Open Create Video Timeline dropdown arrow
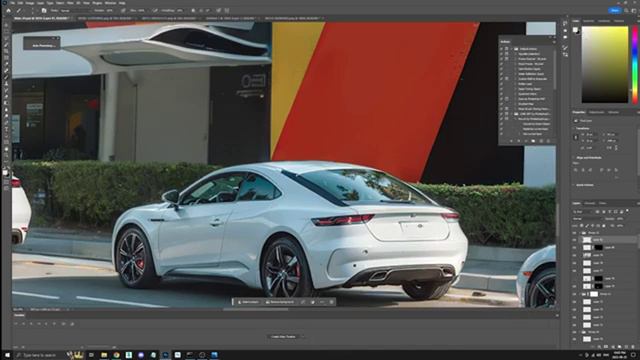The height and width of the screenshot is (360, 640). click(x=303, y=337)
